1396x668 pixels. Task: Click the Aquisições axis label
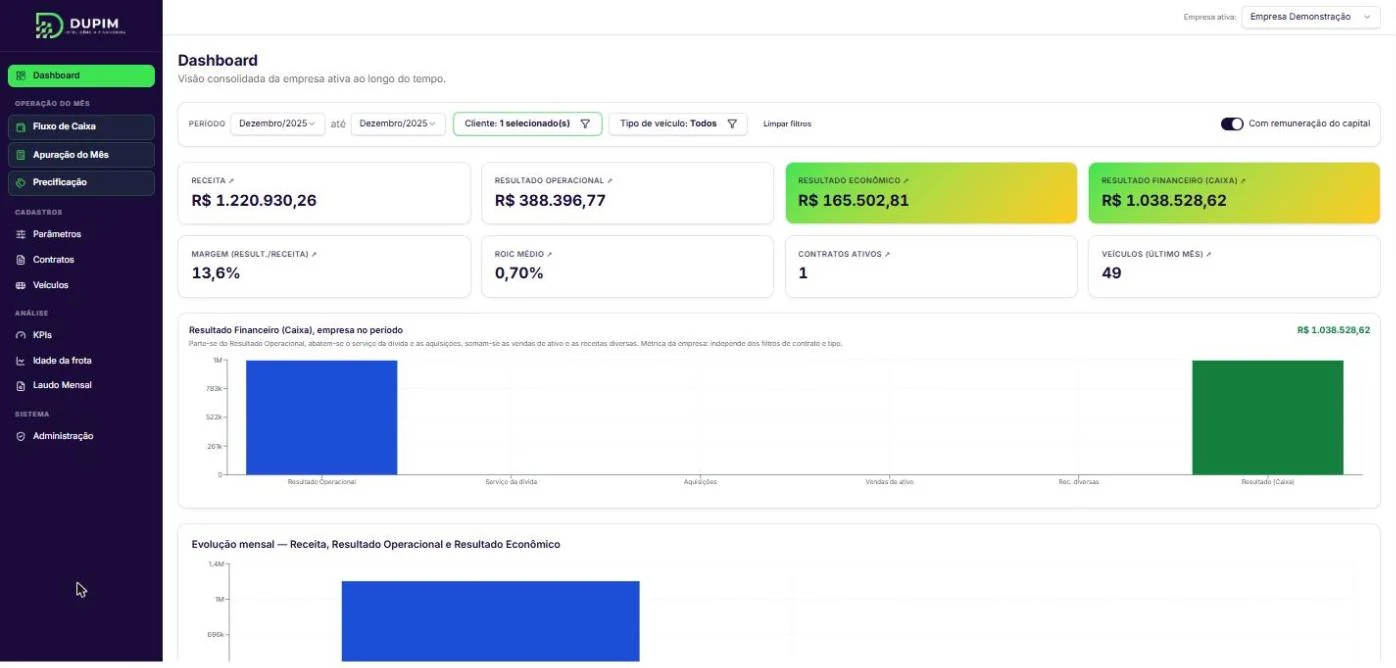(x=700, y=482)
